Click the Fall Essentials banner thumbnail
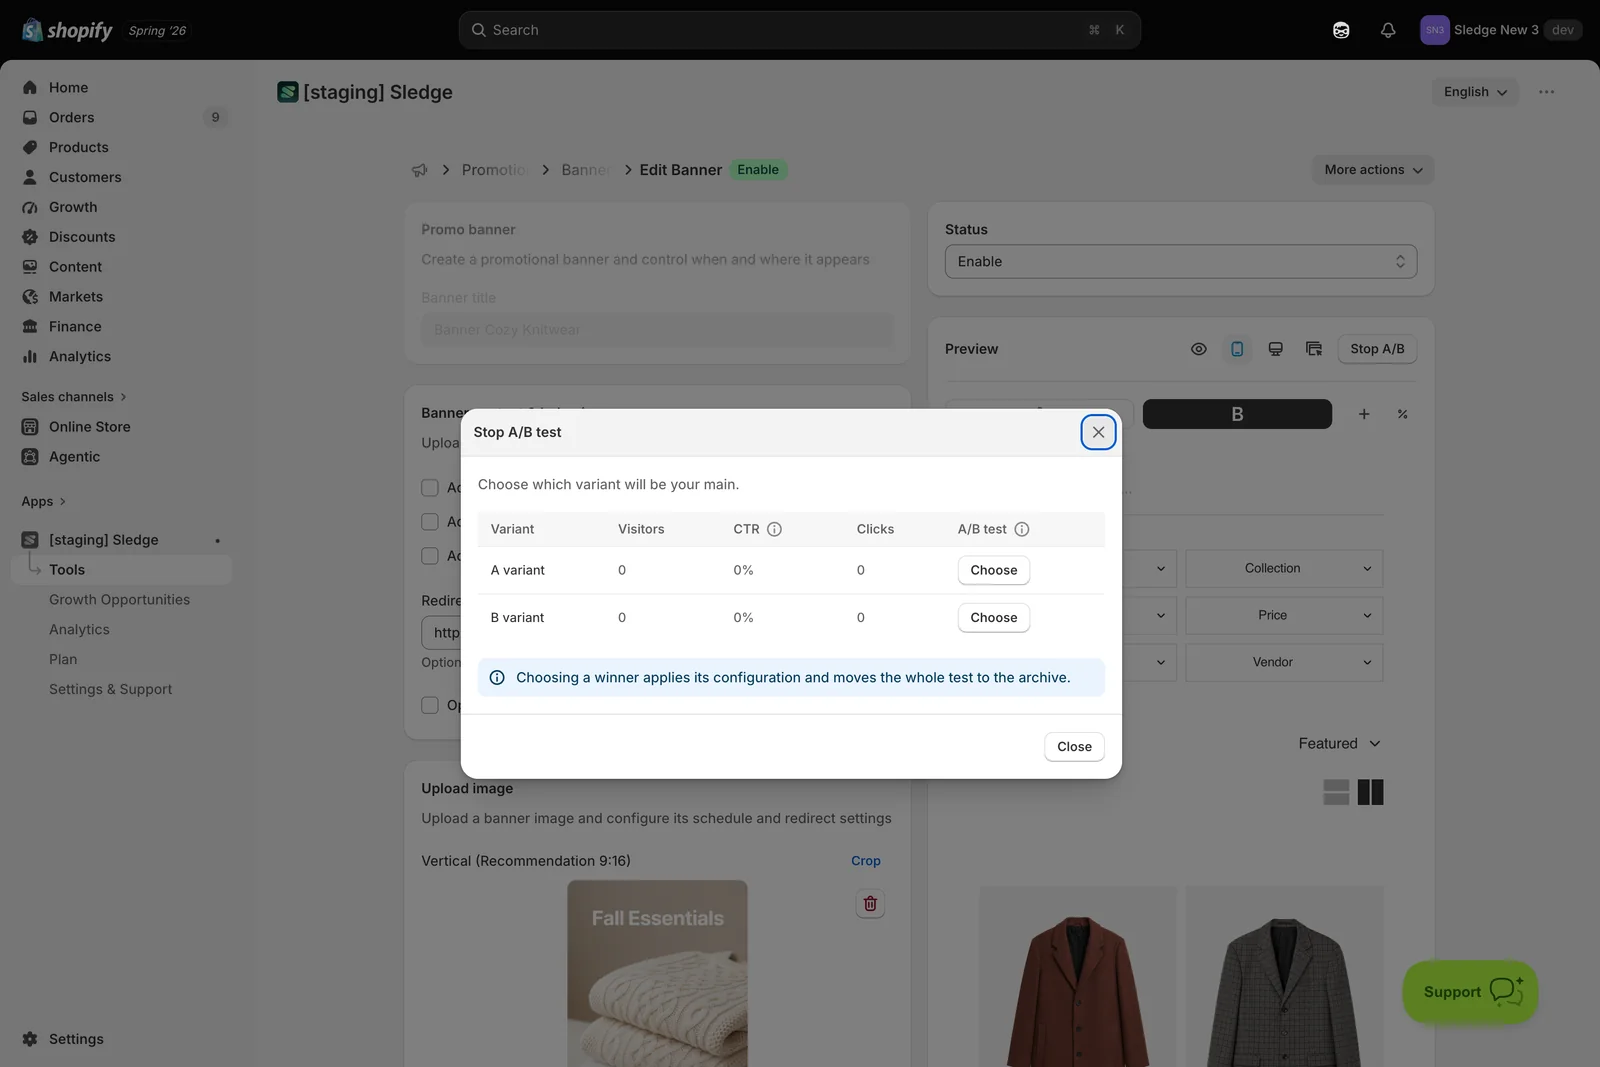Image resolution: width=1600 pixels, height=1067 pixels. pyautogui.click(x=657, y=973)
